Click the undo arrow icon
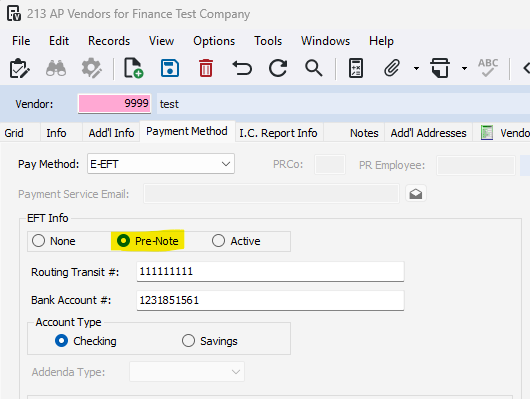This screenshot has width=530, height=399. click(x=242, y=69)
